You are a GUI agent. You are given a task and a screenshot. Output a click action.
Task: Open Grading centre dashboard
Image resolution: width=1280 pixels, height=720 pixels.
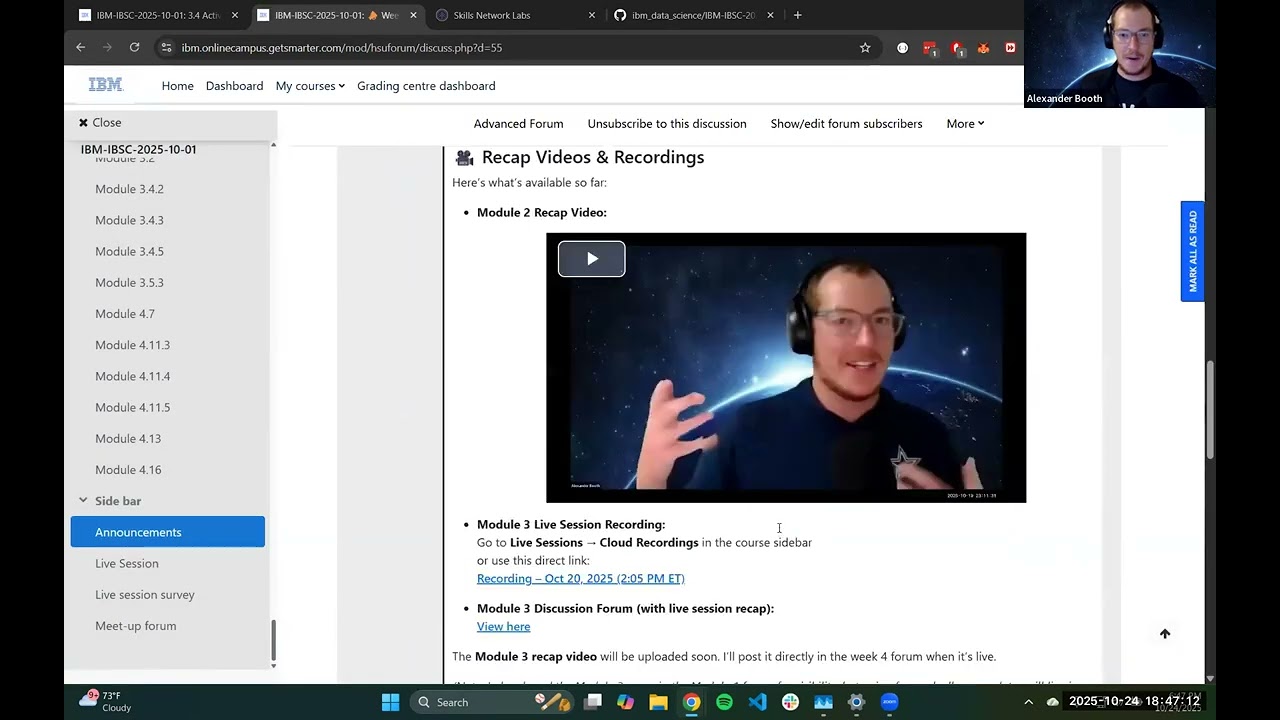426,86
